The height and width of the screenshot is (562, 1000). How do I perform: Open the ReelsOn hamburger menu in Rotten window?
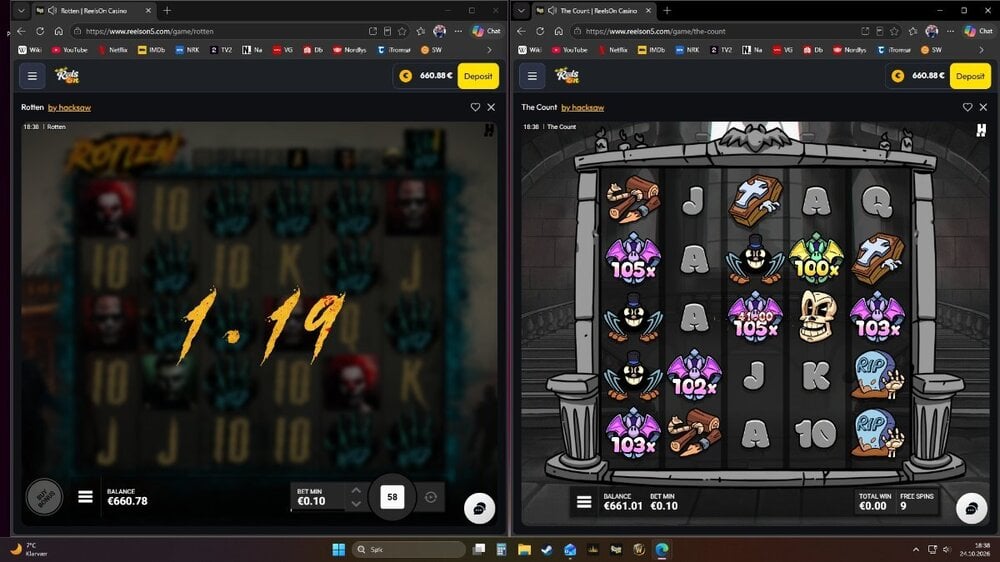pos(32,76)
